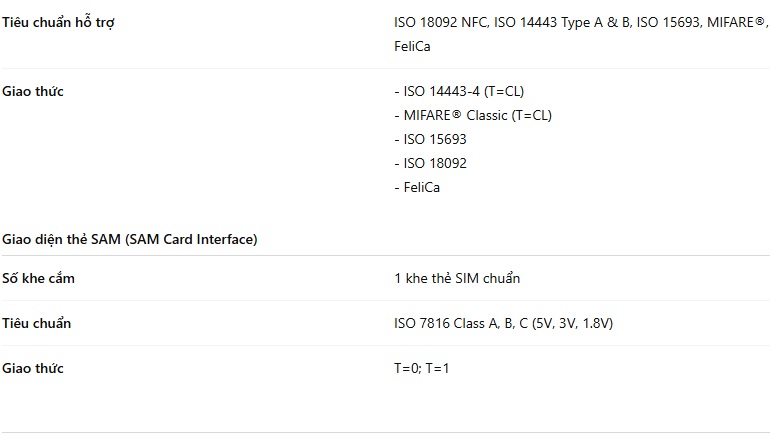Click the SAM section 'Giao thức' label
Screen dimensions: 772x435
(33, 369)
